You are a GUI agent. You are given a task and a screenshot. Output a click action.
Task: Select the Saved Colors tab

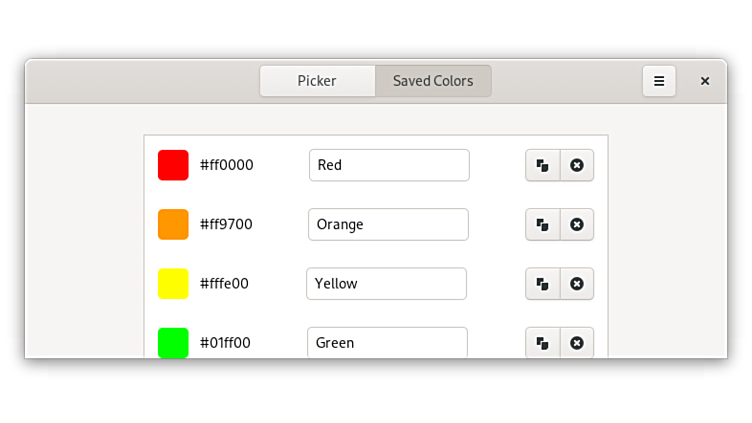pos(433,81)
